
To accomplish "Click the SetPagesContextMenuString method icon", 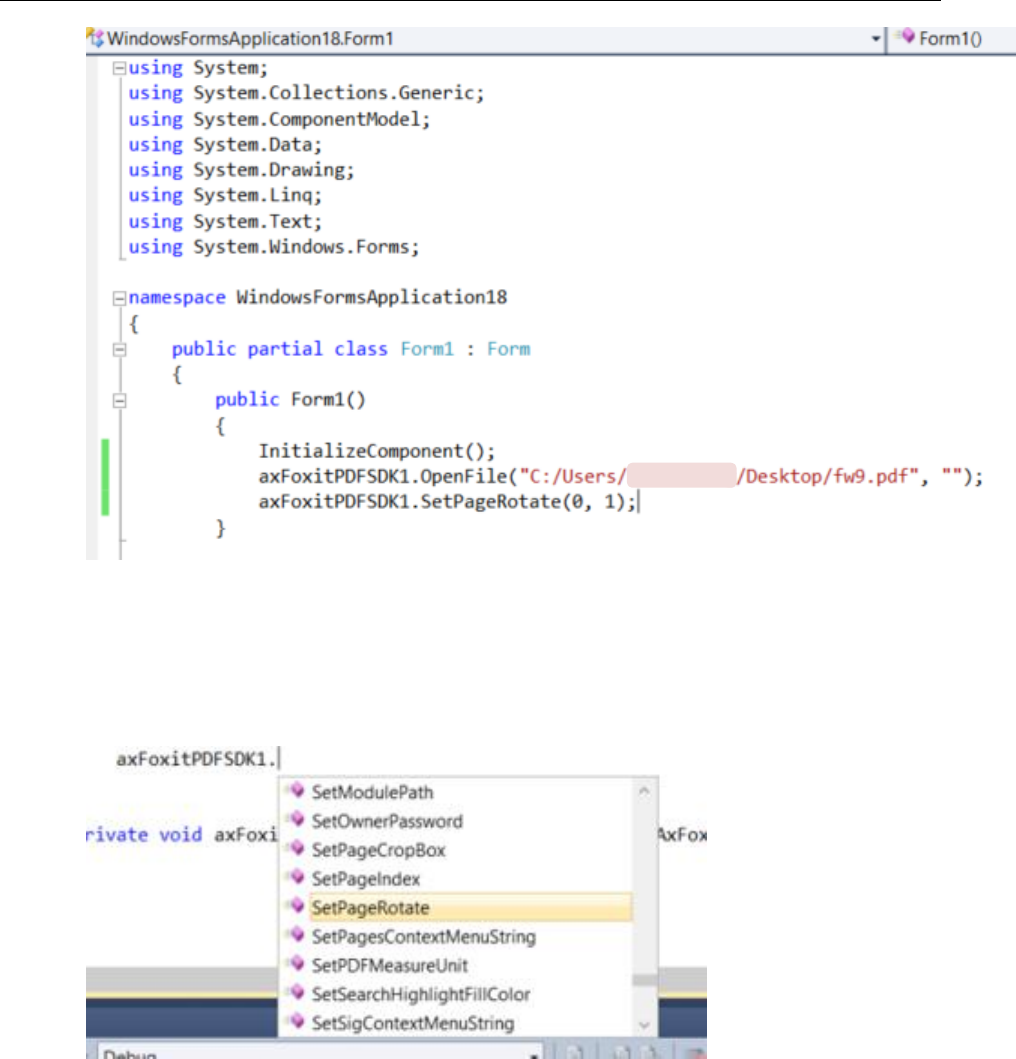I will click(x=296, y=935).
